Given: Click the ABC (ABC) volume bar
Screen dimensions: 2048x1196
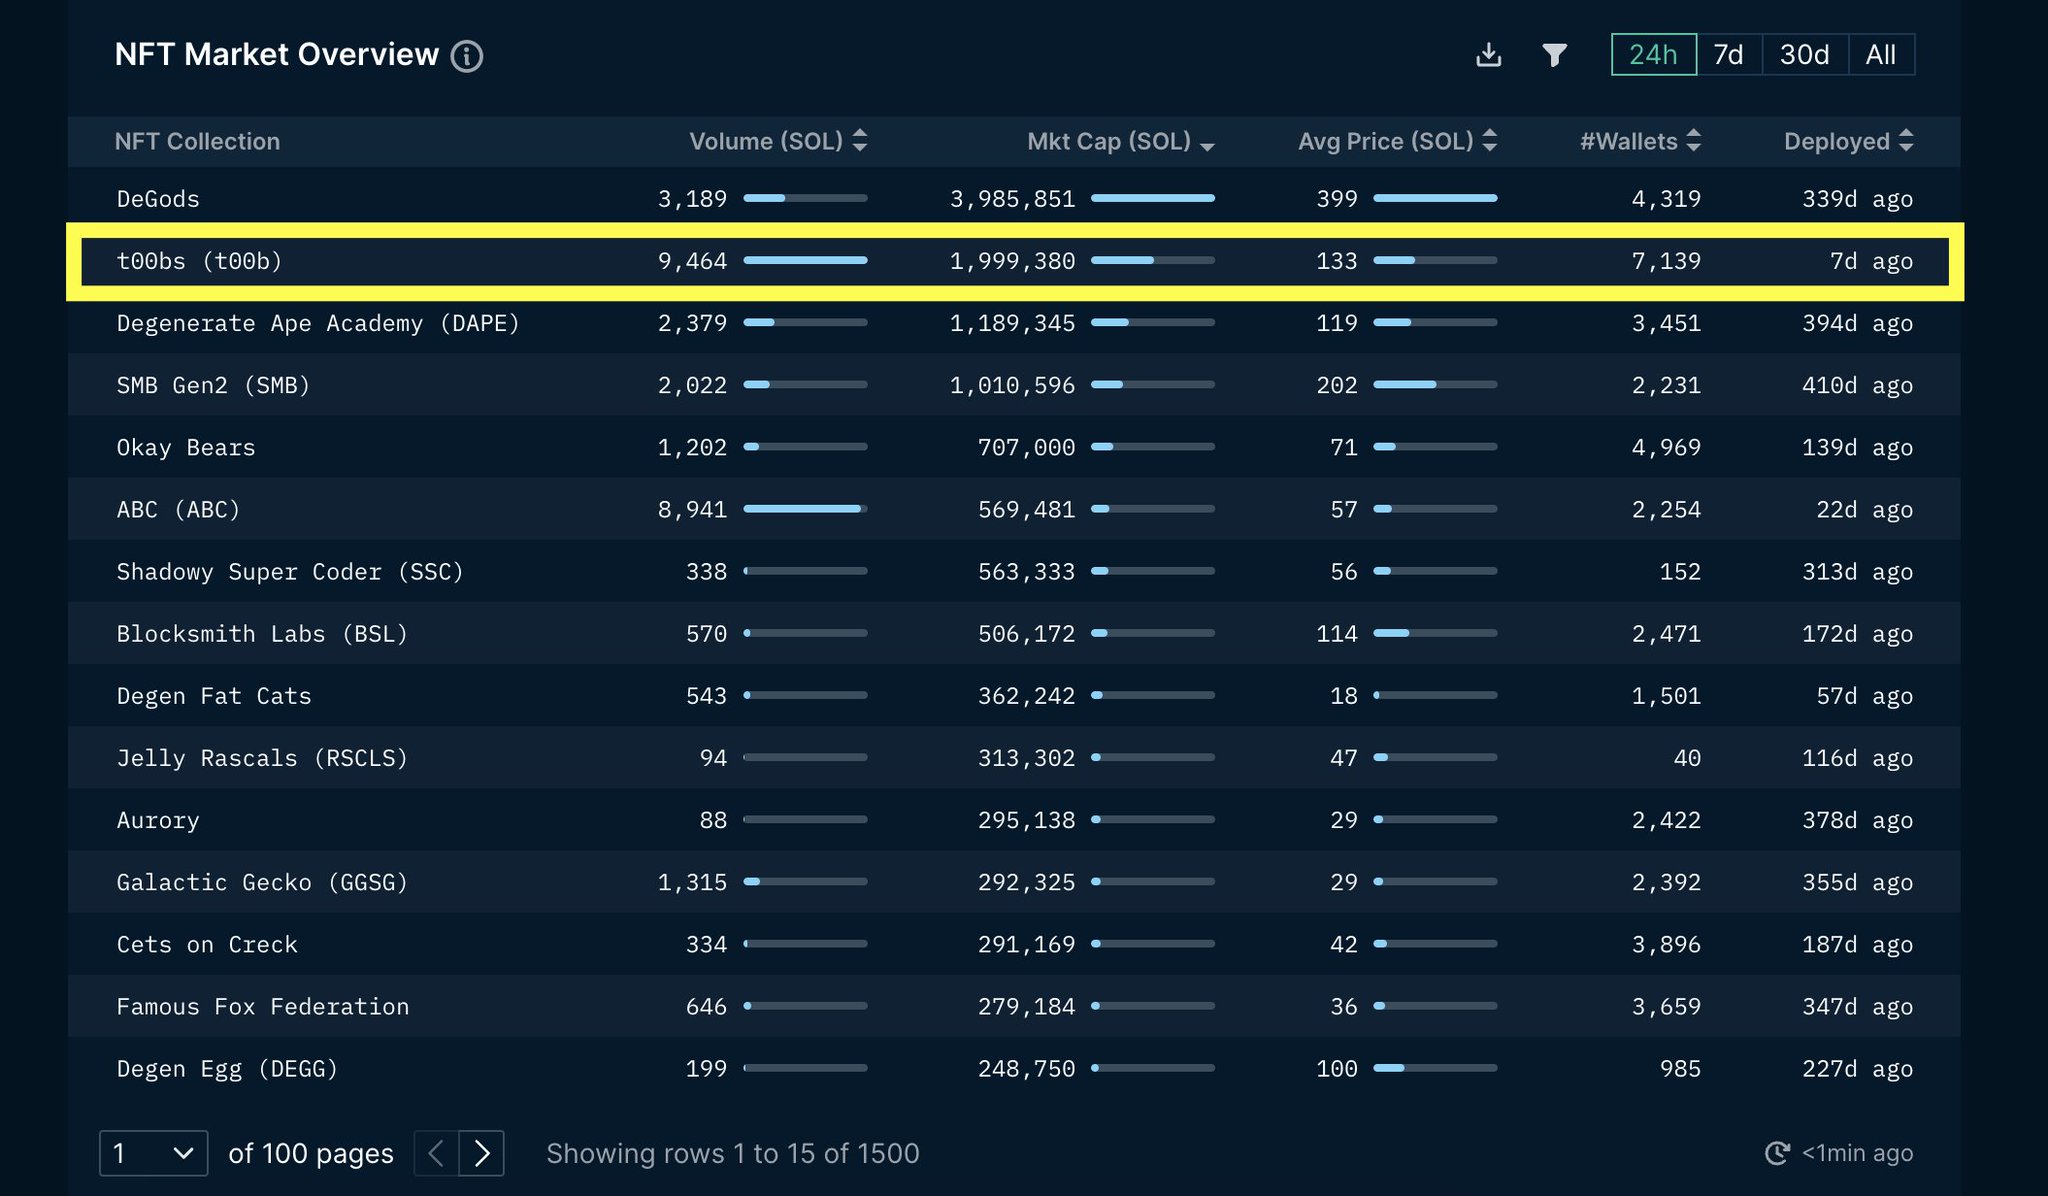Looking at the screenshot, I should [805, 509].
